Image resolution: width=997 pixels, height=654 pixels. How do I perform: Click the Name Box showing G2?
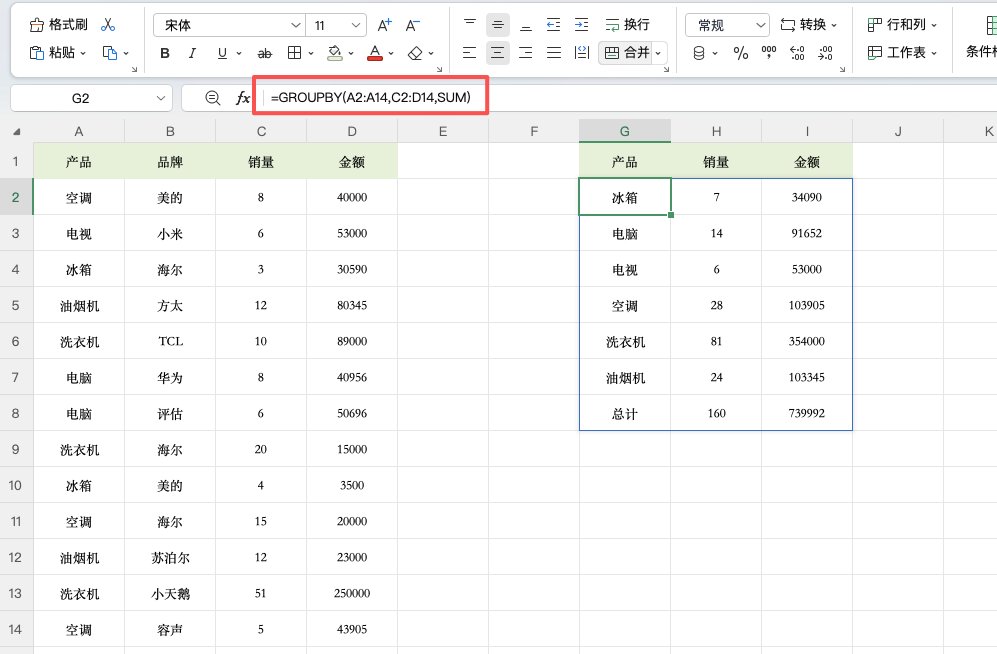tap(92, 99)
